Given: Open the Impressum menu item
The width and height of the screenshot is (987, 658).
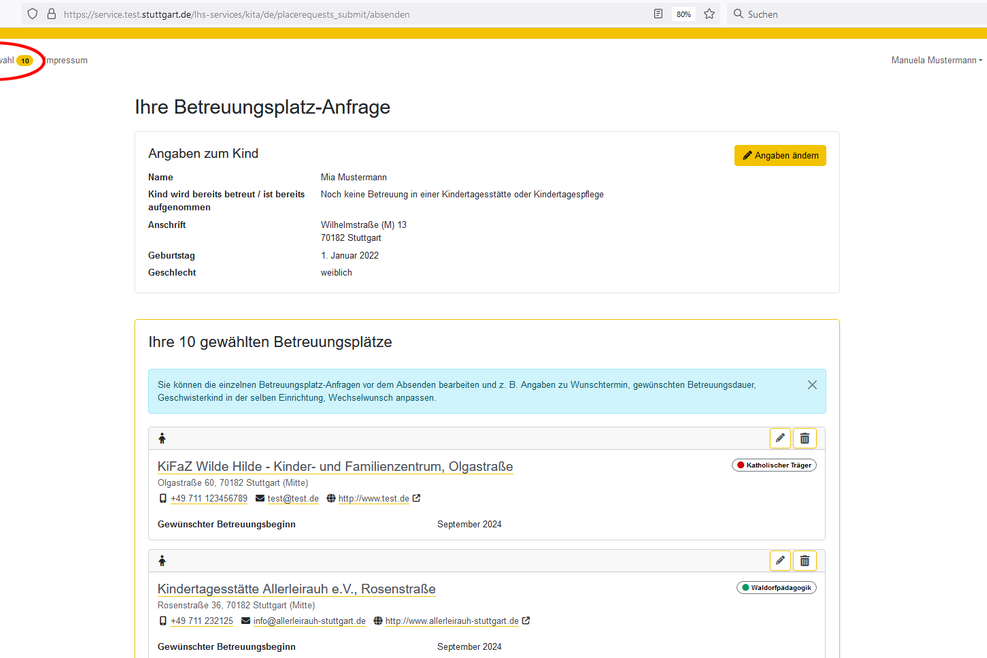Looking at the screenshot, I should coord(66,60).
